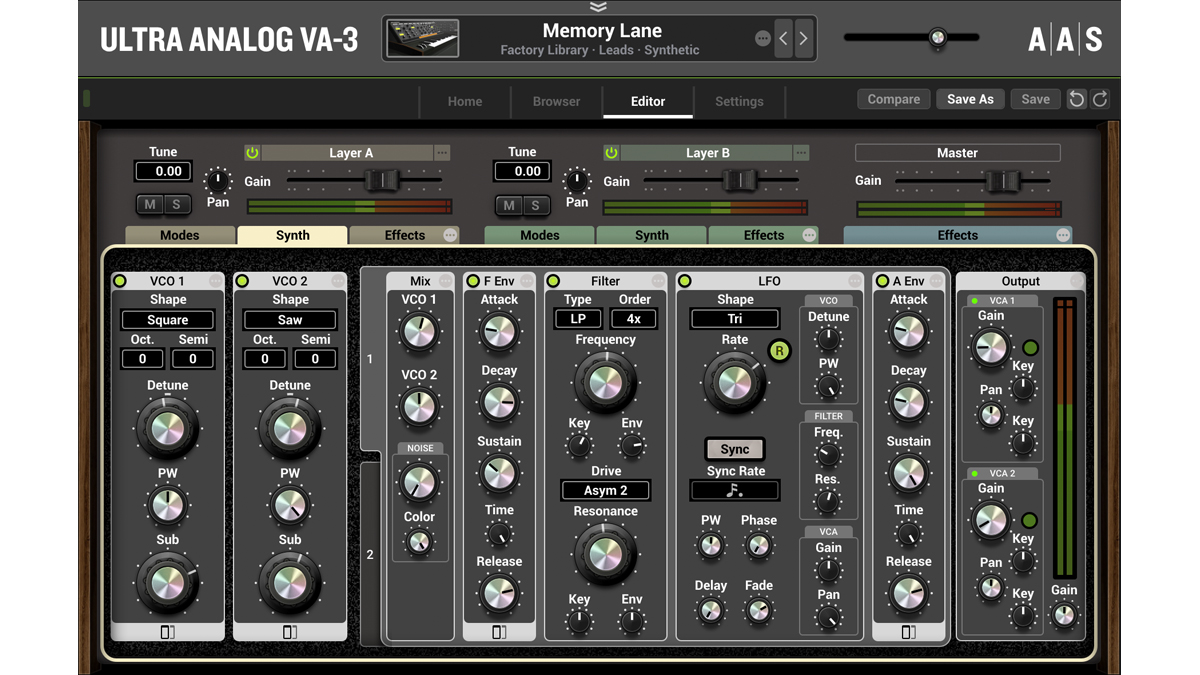Toggle F Env on/off LED

(x=473, y=281)
